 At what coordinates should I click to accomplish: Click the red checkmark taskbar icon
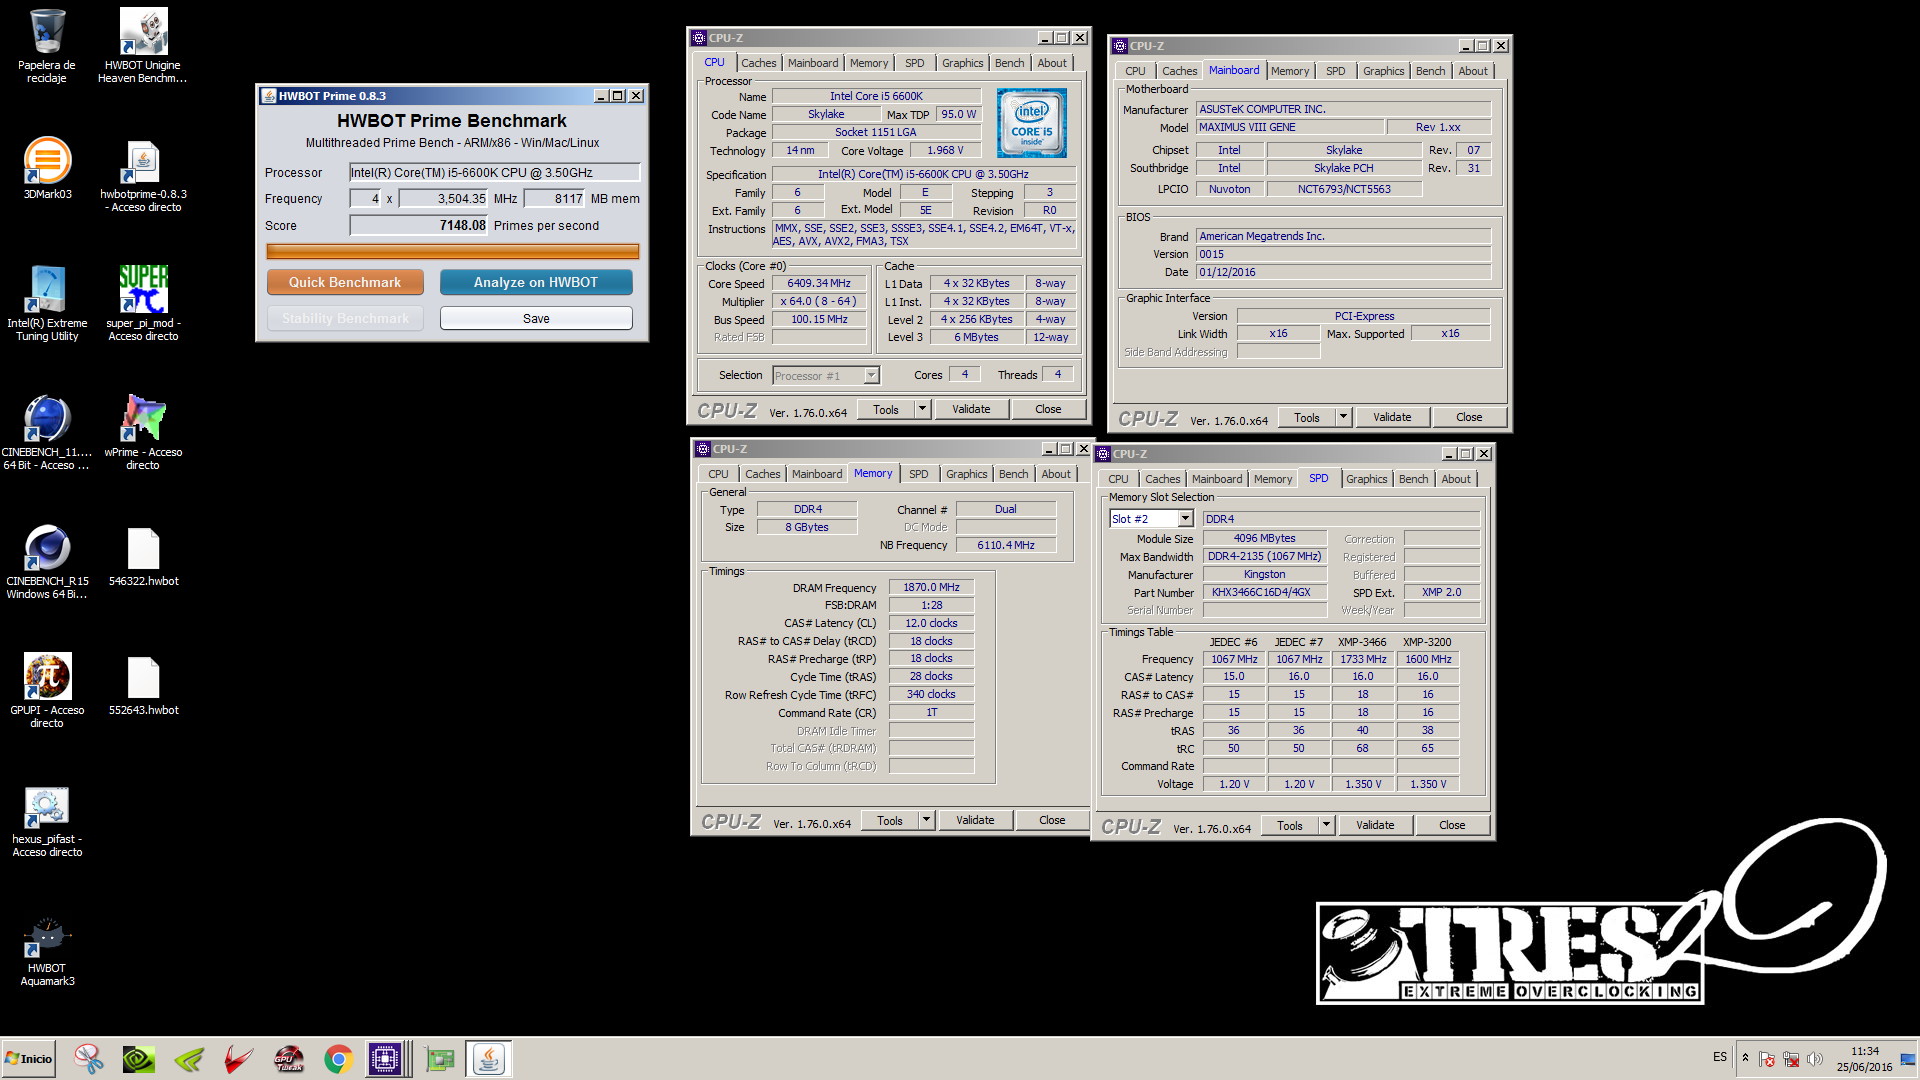238,1059
